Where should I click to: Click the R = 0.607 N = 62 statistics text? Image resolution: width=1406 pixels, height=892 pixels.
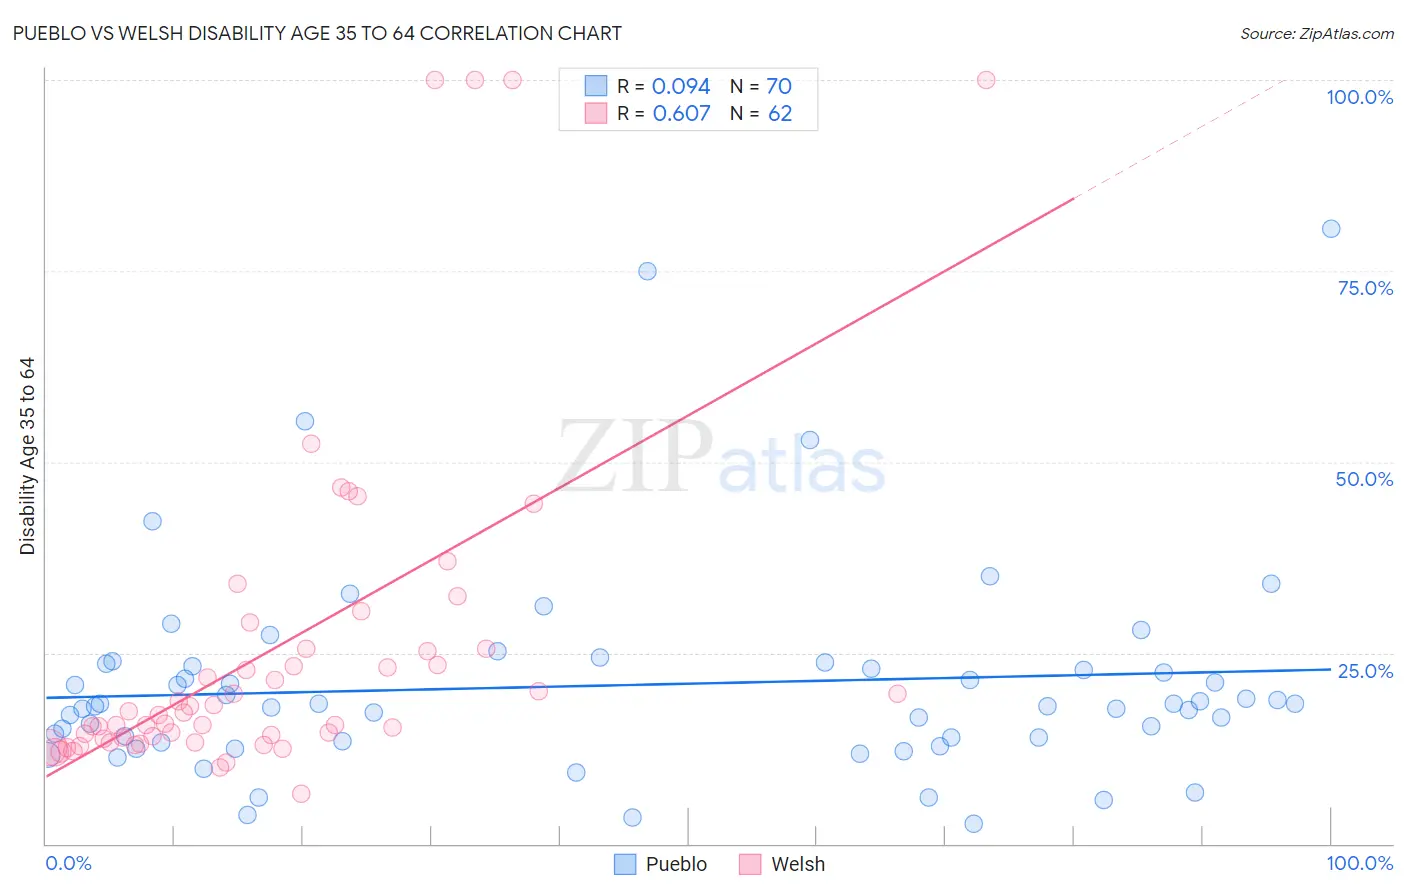coord(704,113)
